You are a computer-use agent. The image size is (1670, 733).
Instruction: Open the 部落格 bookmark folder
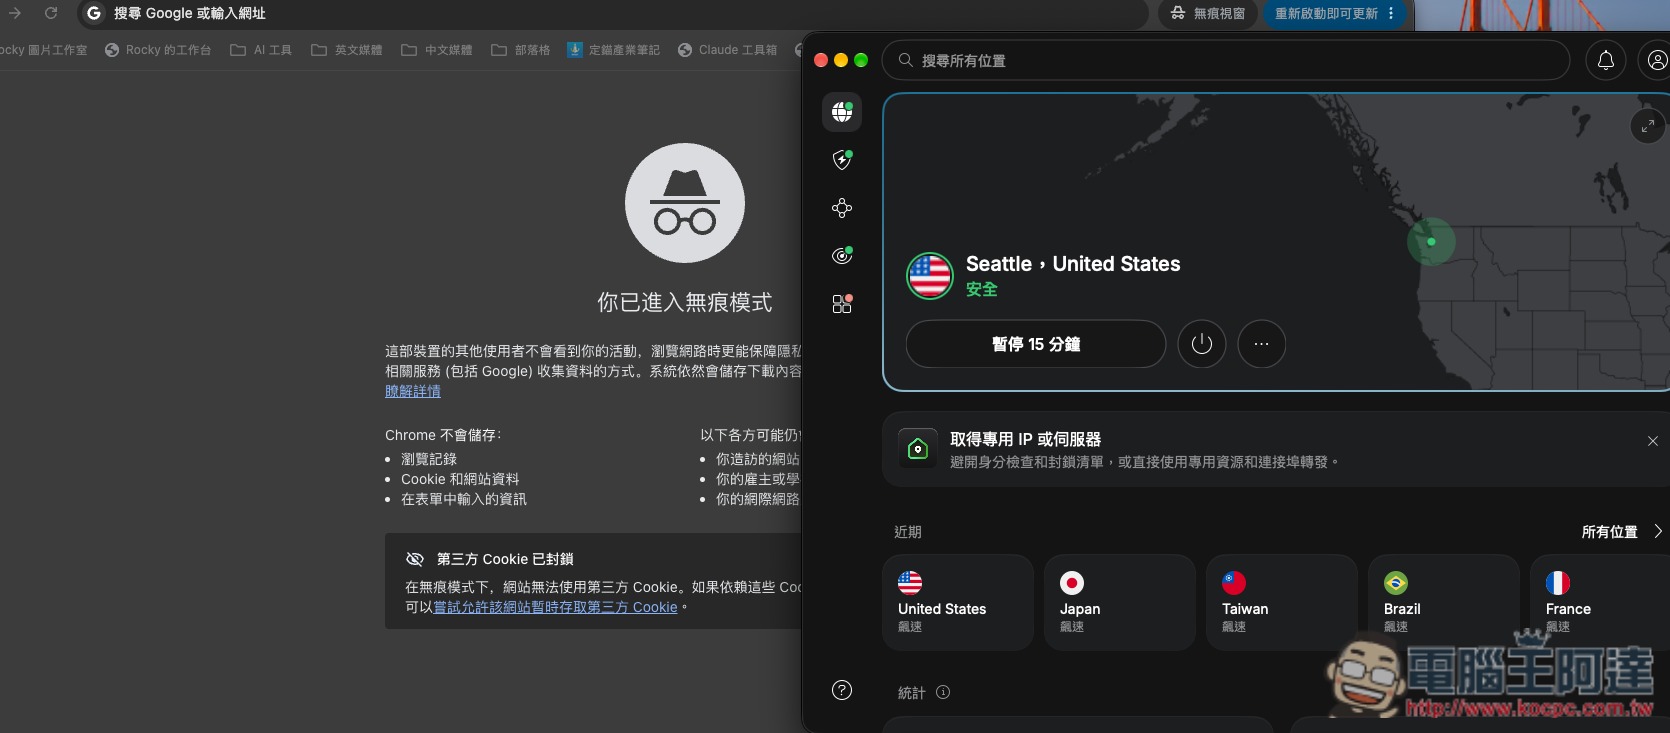pyautogui.click(x=521, y=50)
